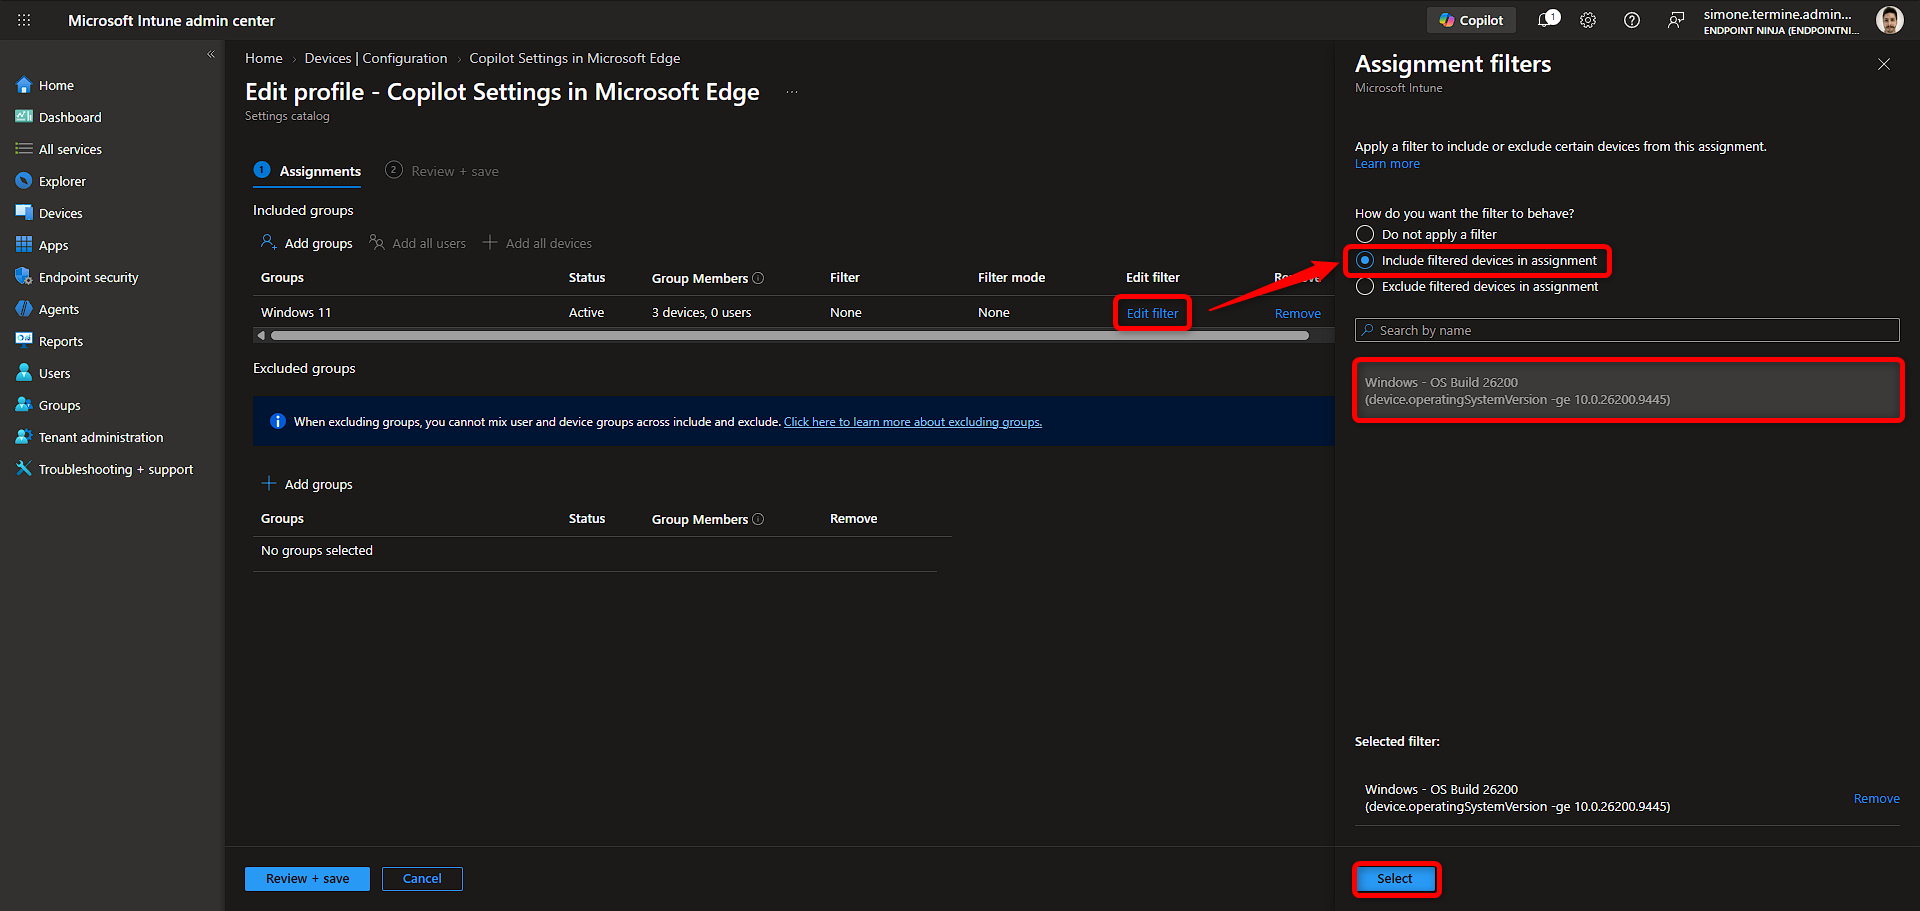Select Do not apply a filter
Viewport: 1920px width, 911px height.
[x=1426, y=234]
